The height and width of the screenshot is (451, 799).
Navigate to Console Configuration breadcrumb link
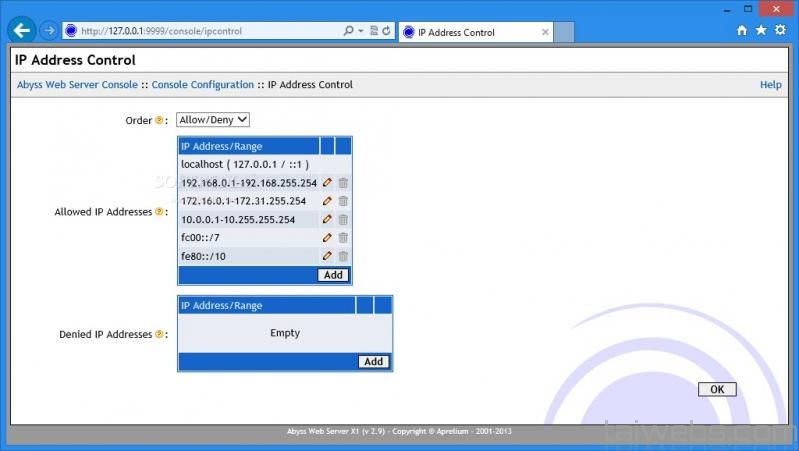203,85
